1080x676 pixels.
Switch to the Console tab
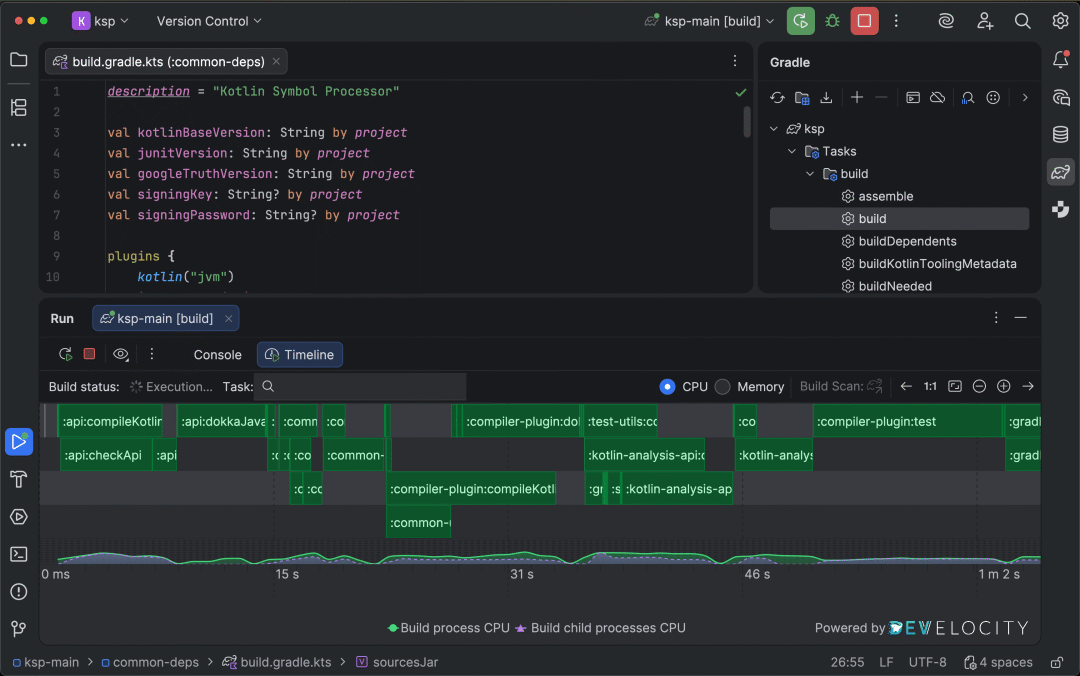(217, 355)
